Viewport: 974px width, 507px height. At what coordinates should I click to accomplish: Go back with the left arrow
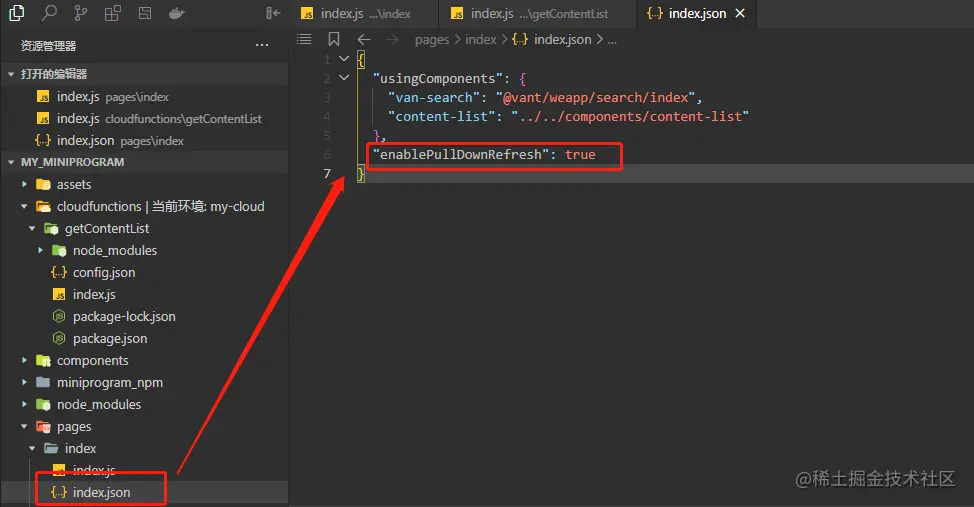[364, 40]
